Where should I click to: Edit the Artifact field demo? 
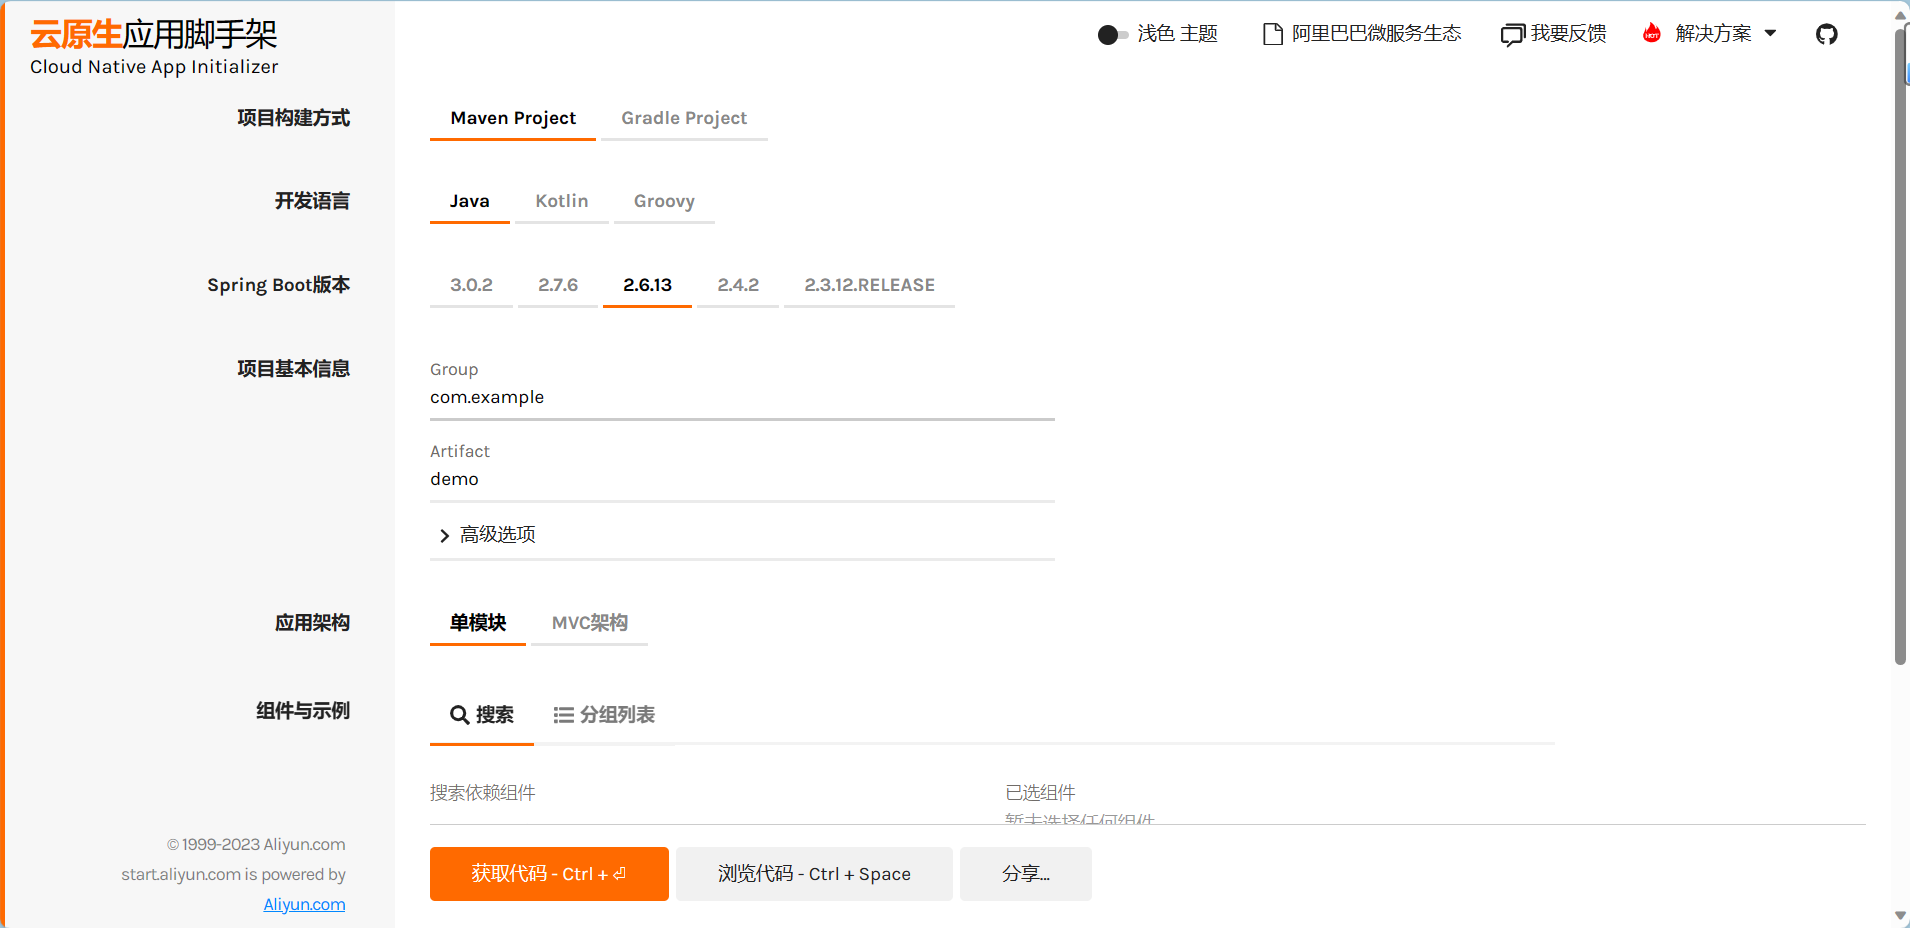tap(742, 479)
